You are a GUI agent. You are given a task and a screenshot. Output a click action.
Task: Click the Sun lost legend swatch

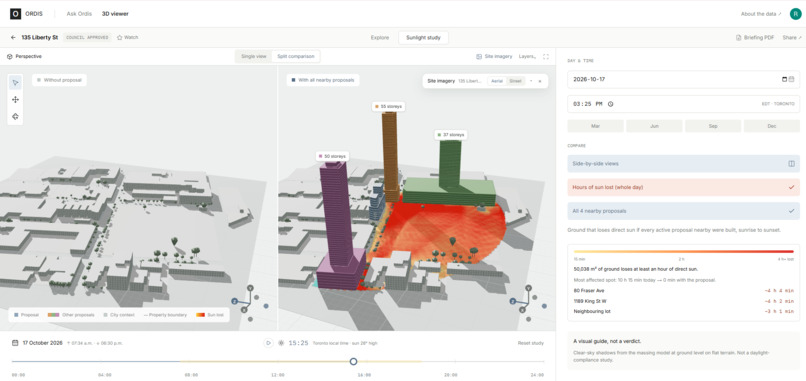199,315
